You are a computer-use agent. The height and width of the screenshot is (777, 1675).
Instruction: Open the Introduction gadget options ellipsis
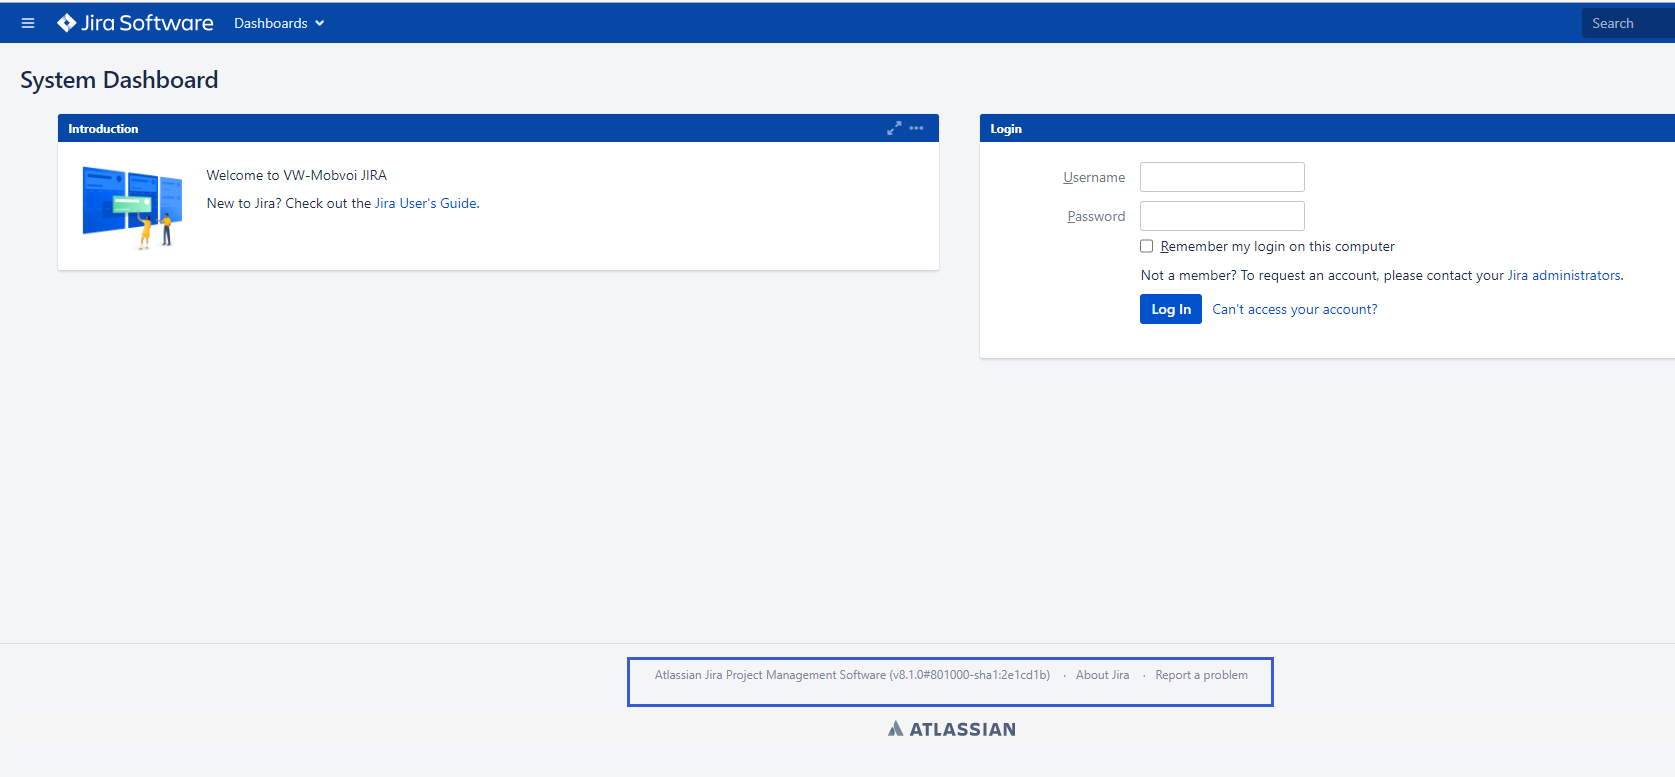tap(916, 128)
